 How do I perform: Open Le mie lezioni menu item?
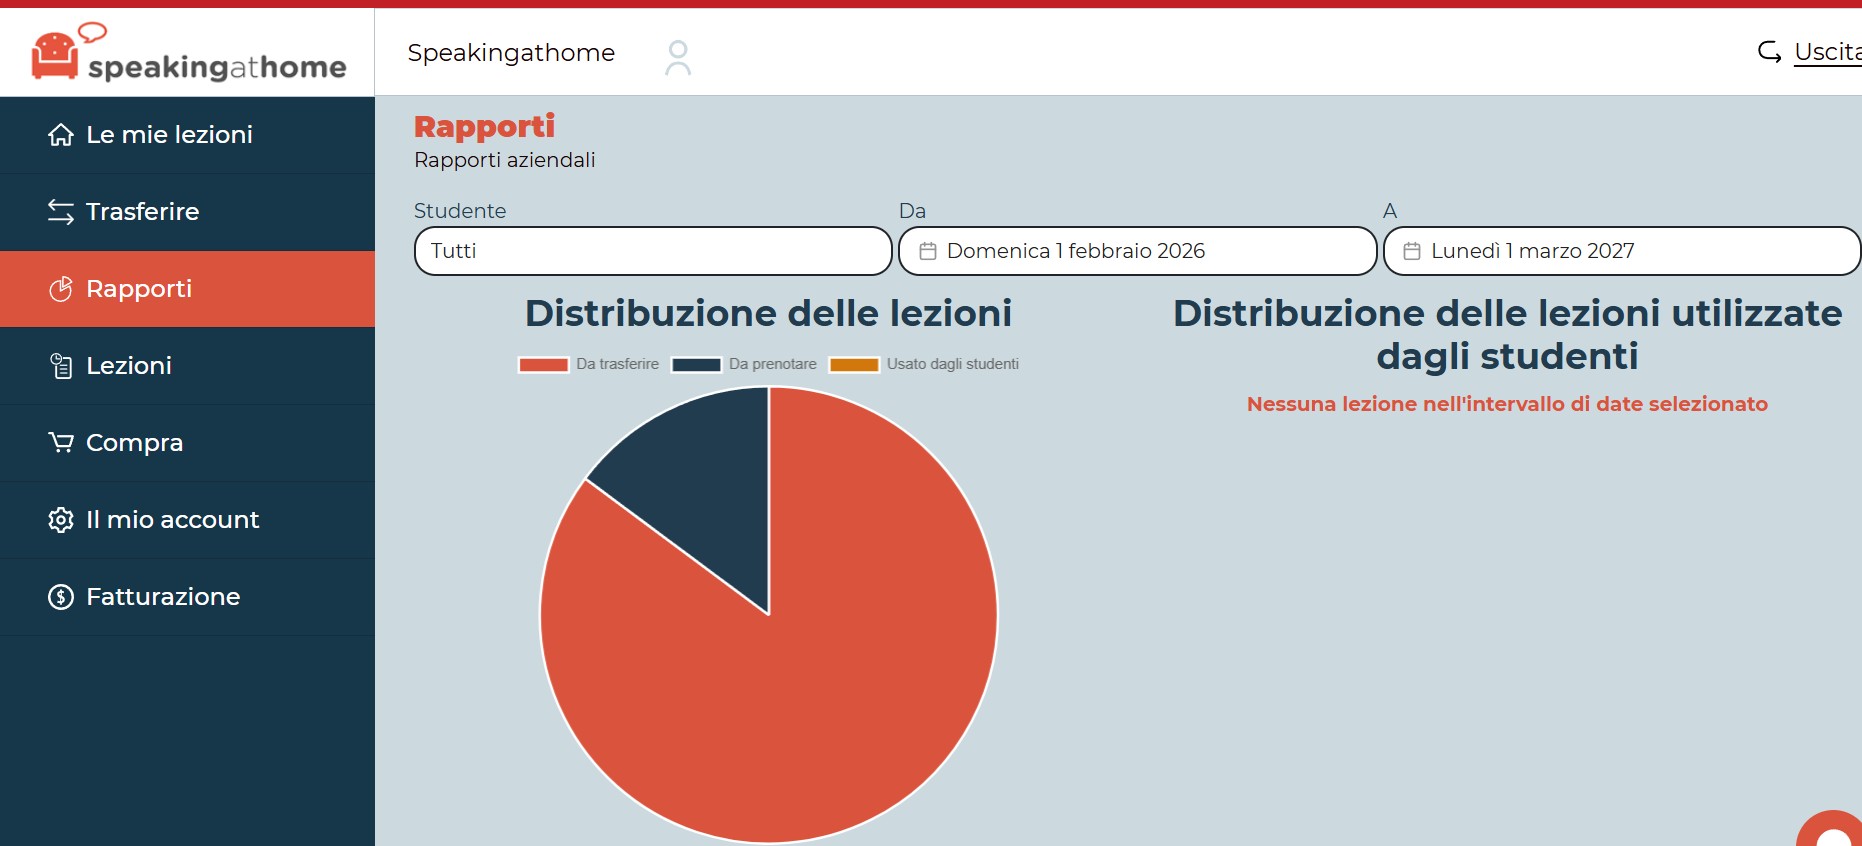click(187, 135)
